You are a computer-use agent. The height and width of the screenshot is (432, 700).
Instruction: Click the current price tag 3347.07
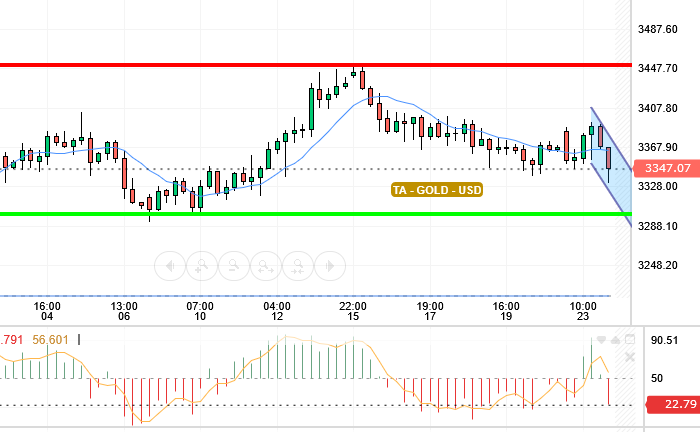click(667, 168)
